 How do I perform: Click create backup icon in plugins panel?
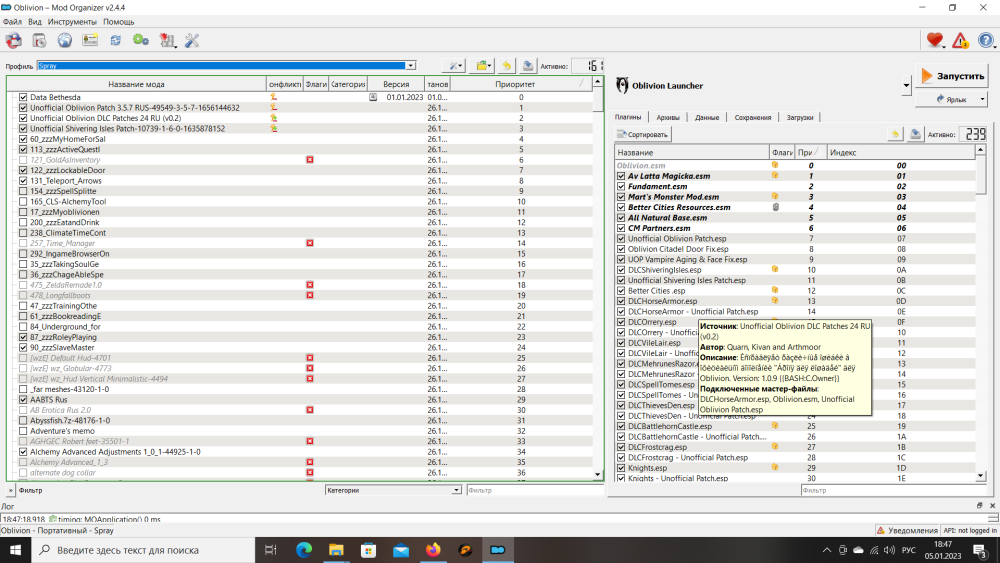(915, 134)
